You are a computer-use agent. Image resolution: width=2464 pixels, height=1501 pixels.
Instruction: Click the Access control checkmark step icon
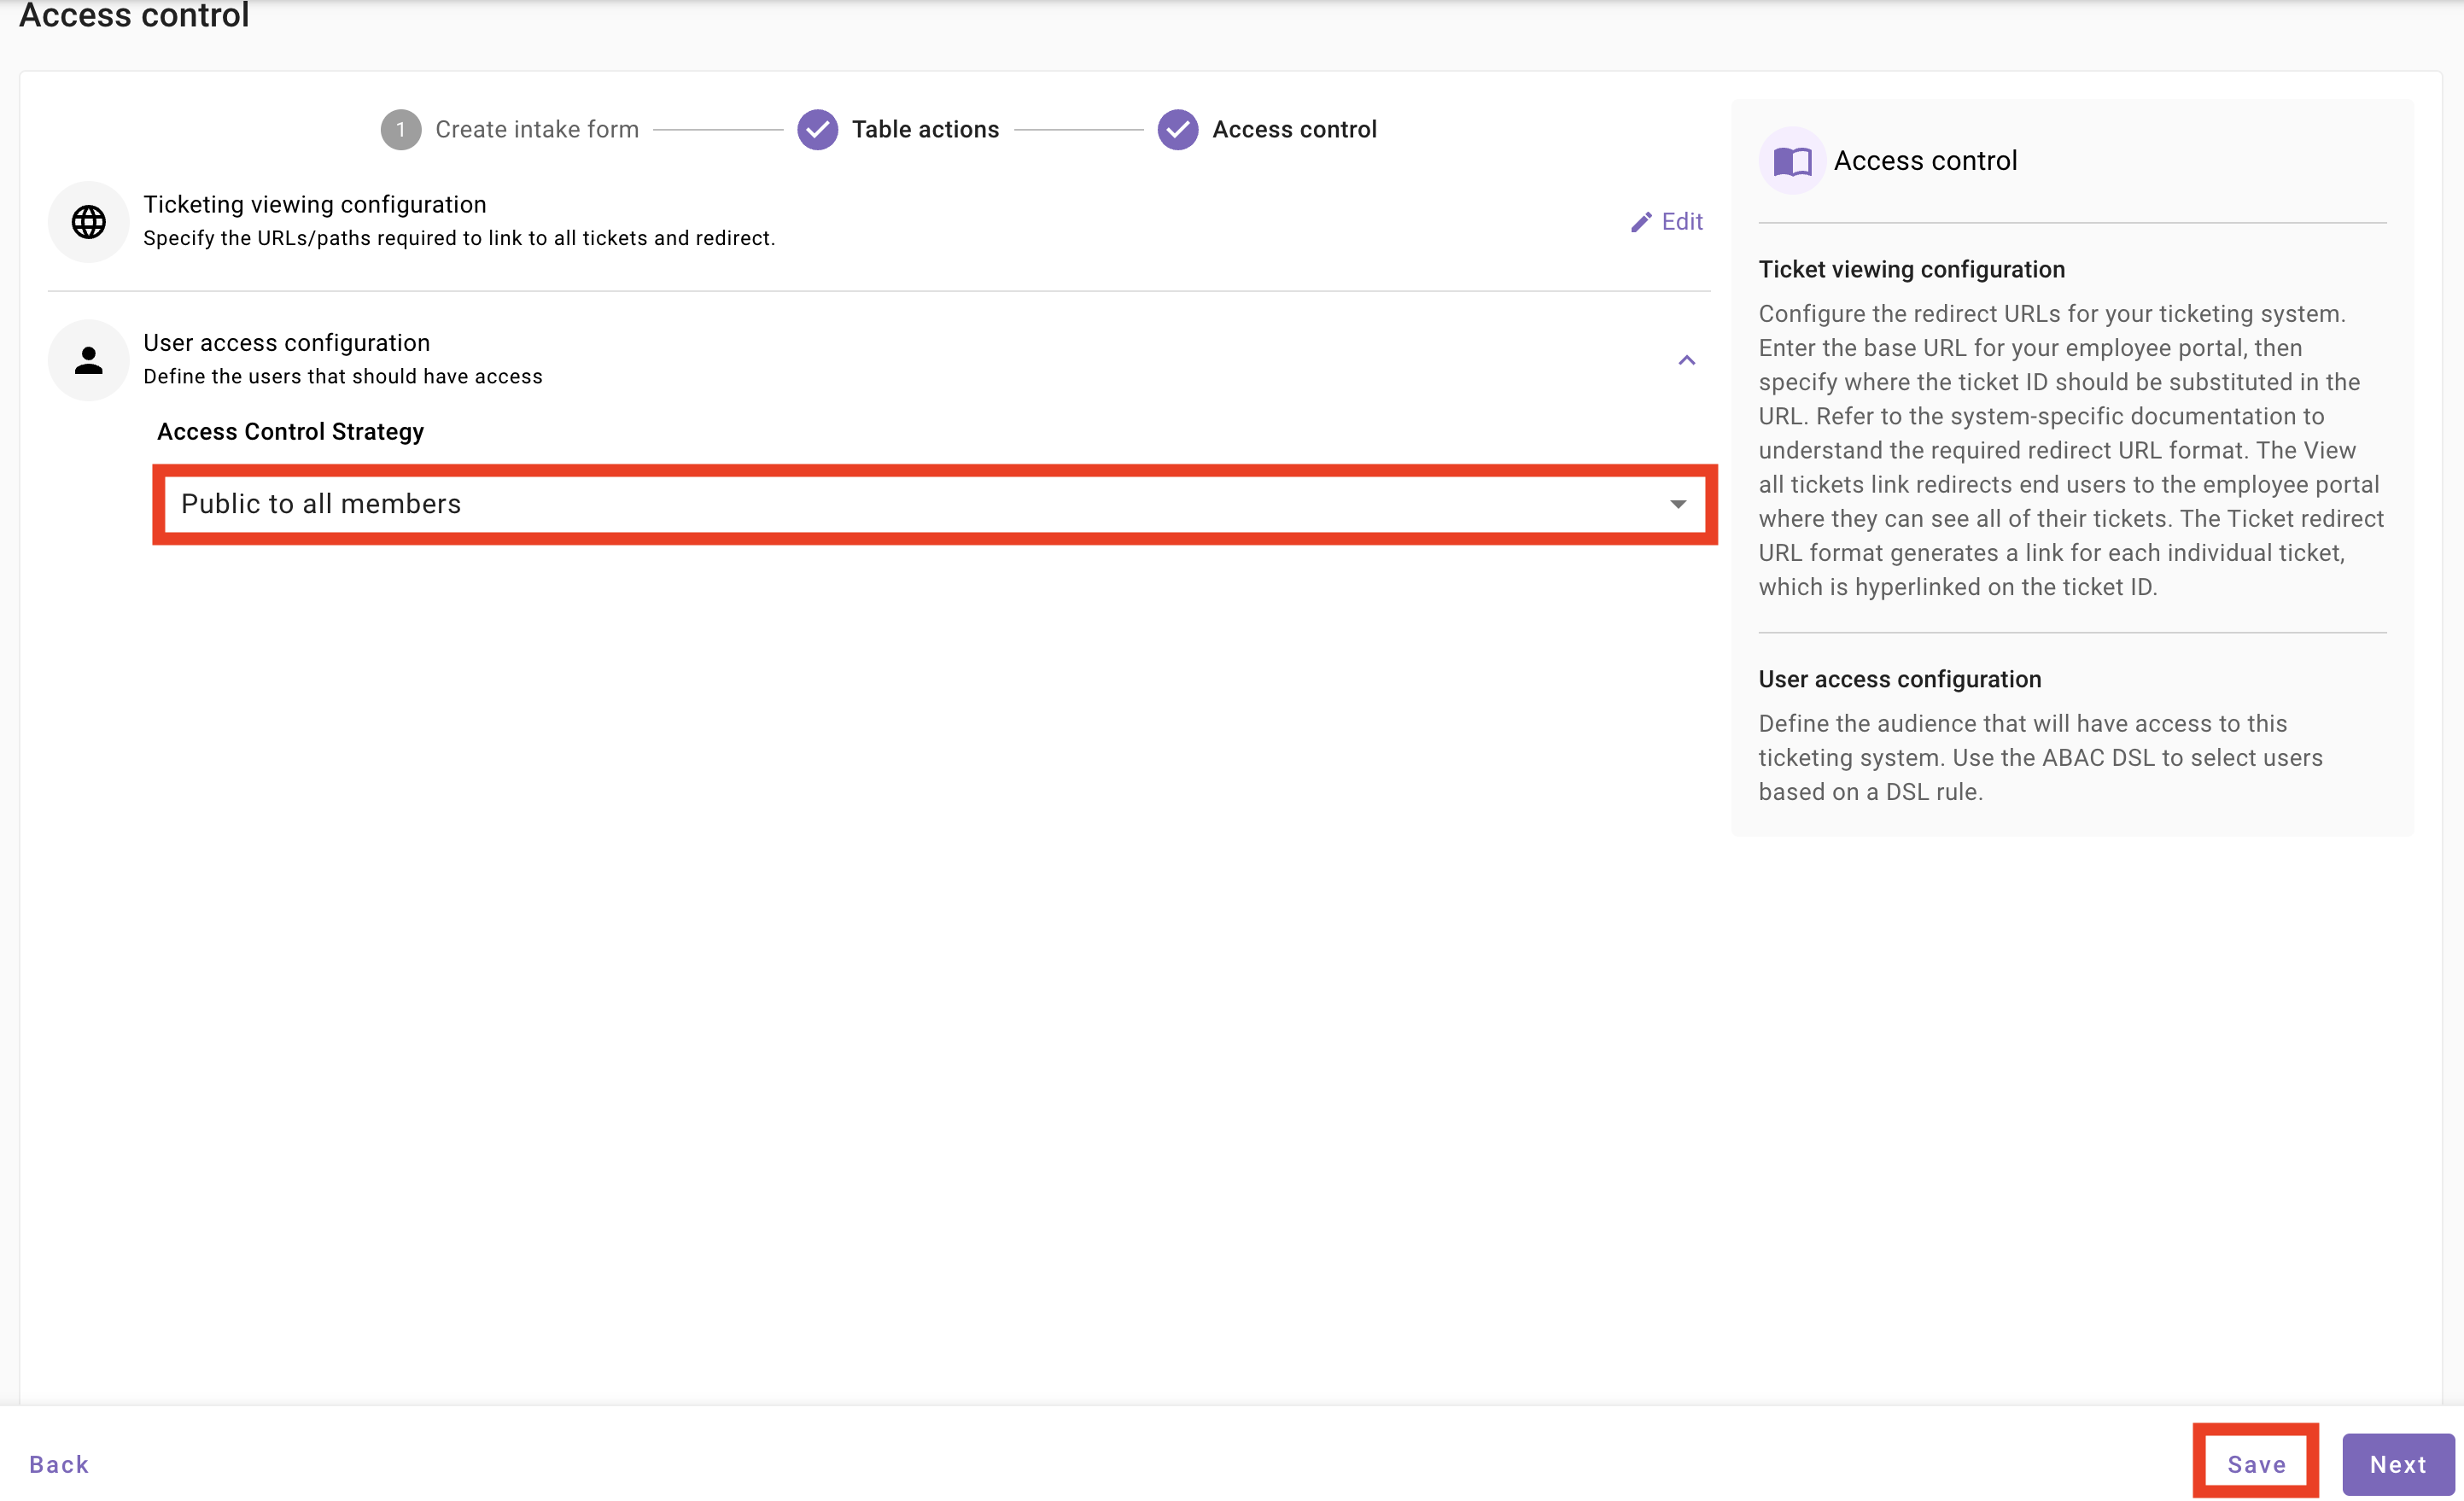(1177, 130)
